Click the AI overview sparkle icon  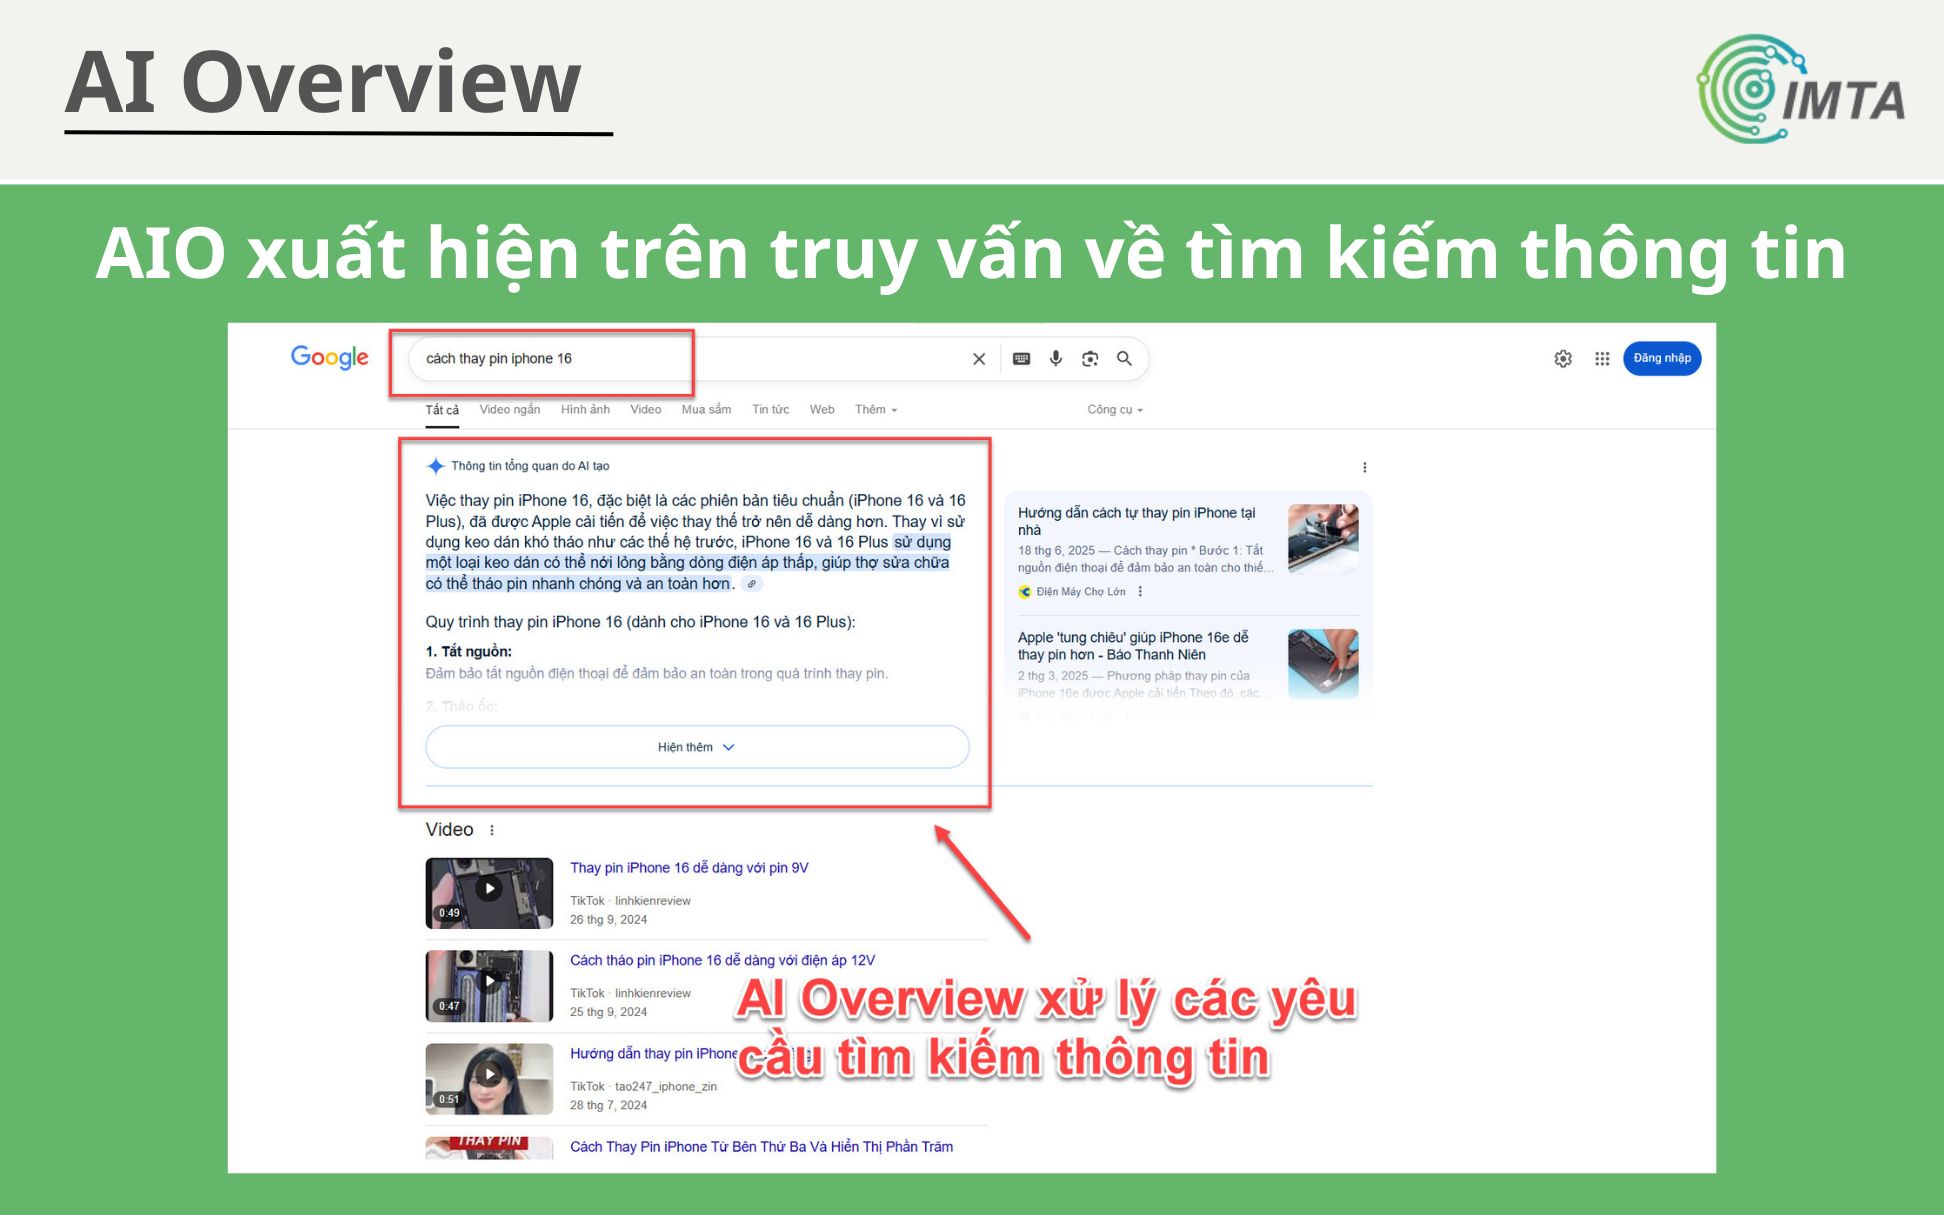(x=435, y=466)
